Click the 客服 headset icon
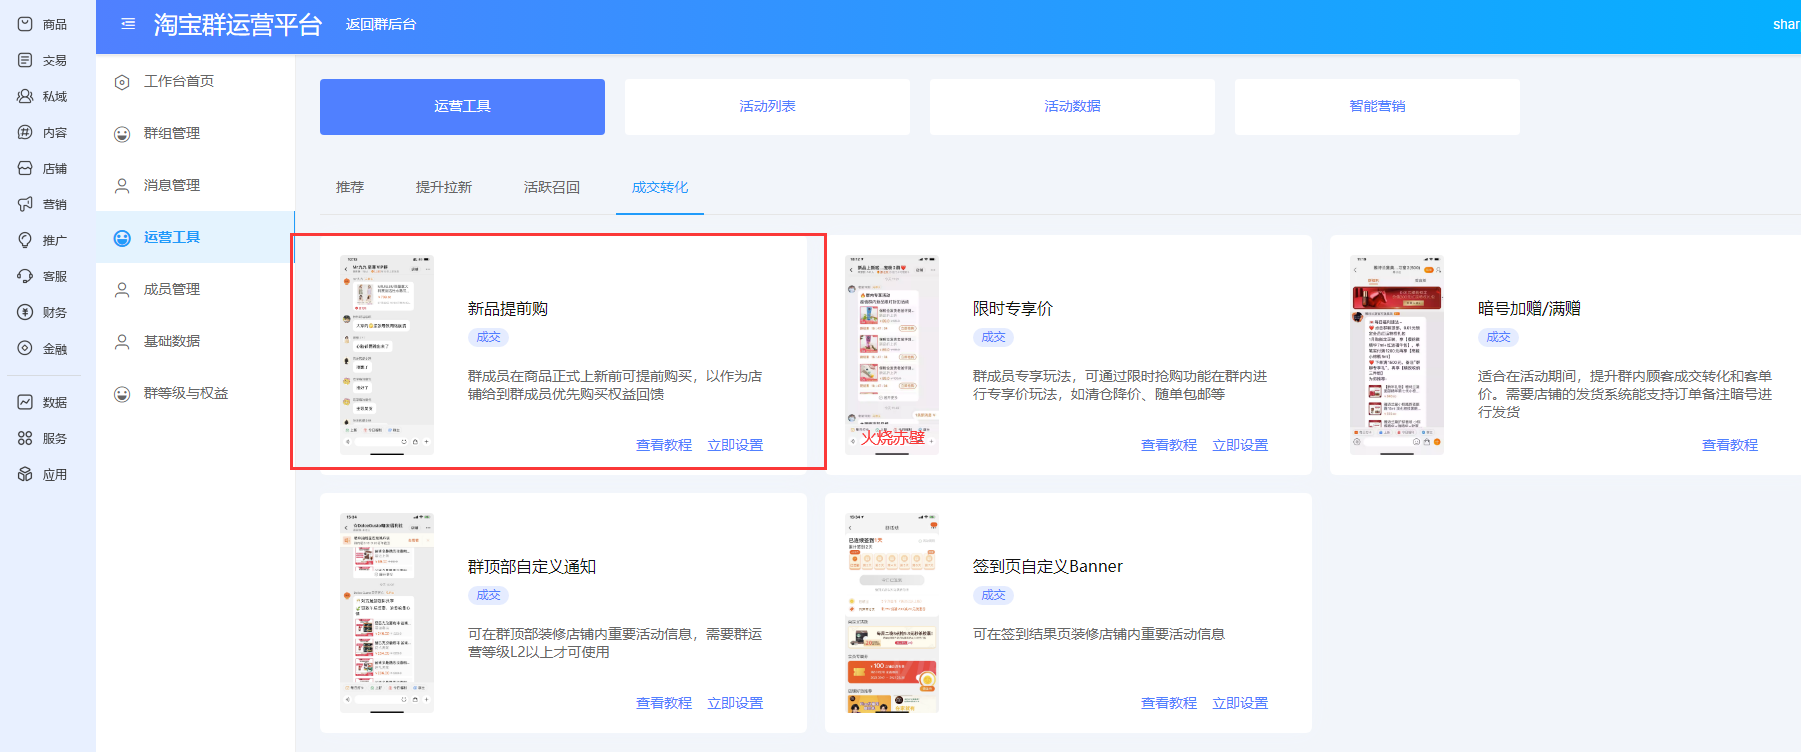Screen dimensions: 1801x752 point(25,276)
